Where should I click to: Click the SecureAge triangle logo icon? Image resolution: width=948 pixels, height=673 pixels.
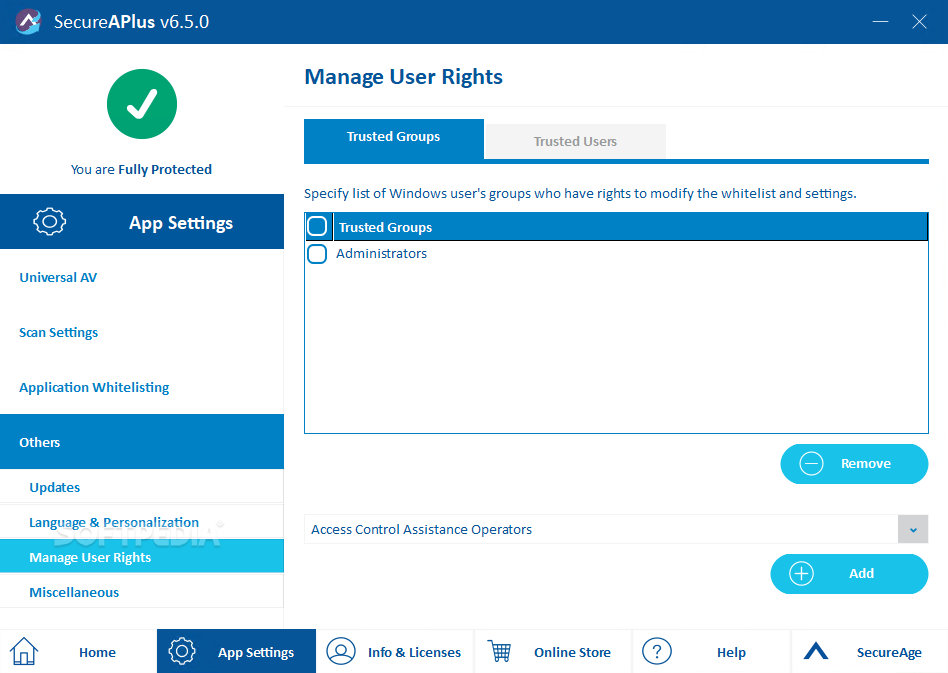816,651
